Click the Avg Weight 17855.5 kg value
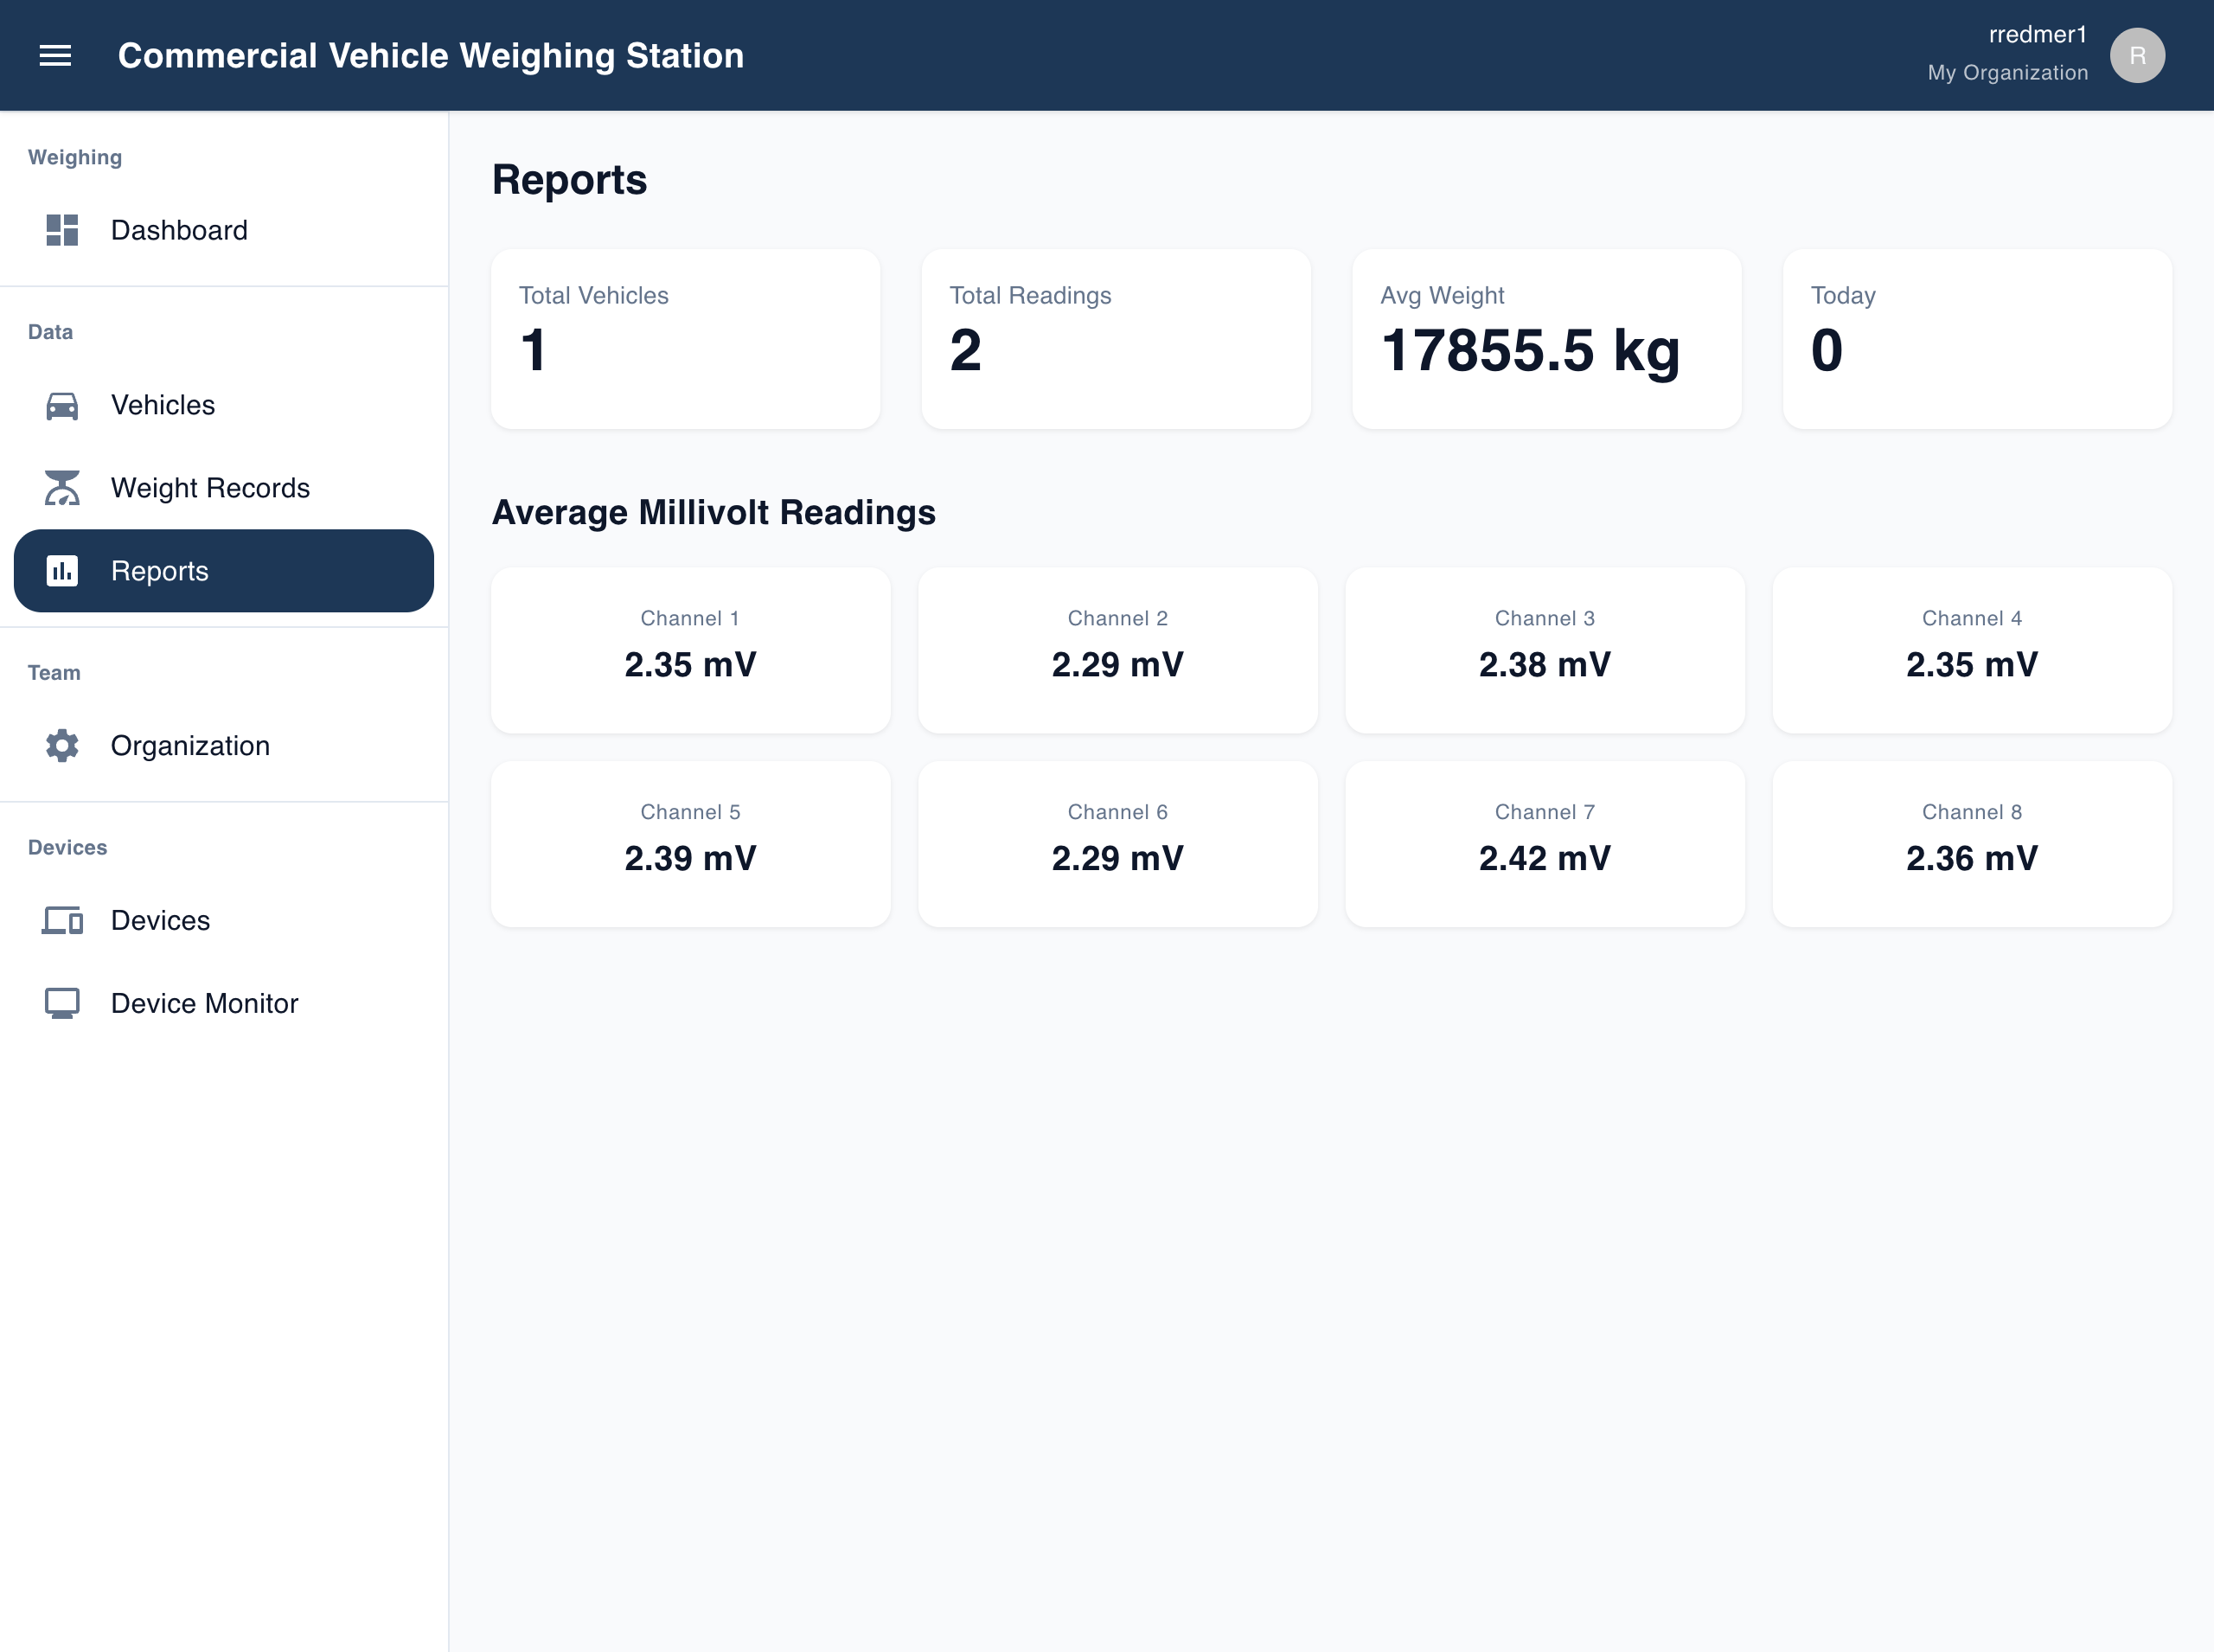The height and width of the screenshot is (1652, 2214). click(x=1530, y=351)
